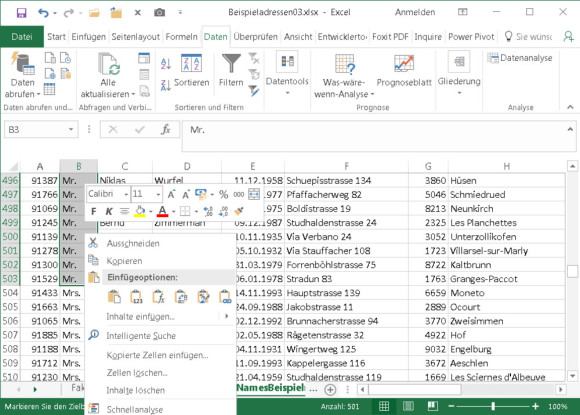Toggle italic with the K button
The width and height of the screenshot is (580, 415).
pos(109,212)
